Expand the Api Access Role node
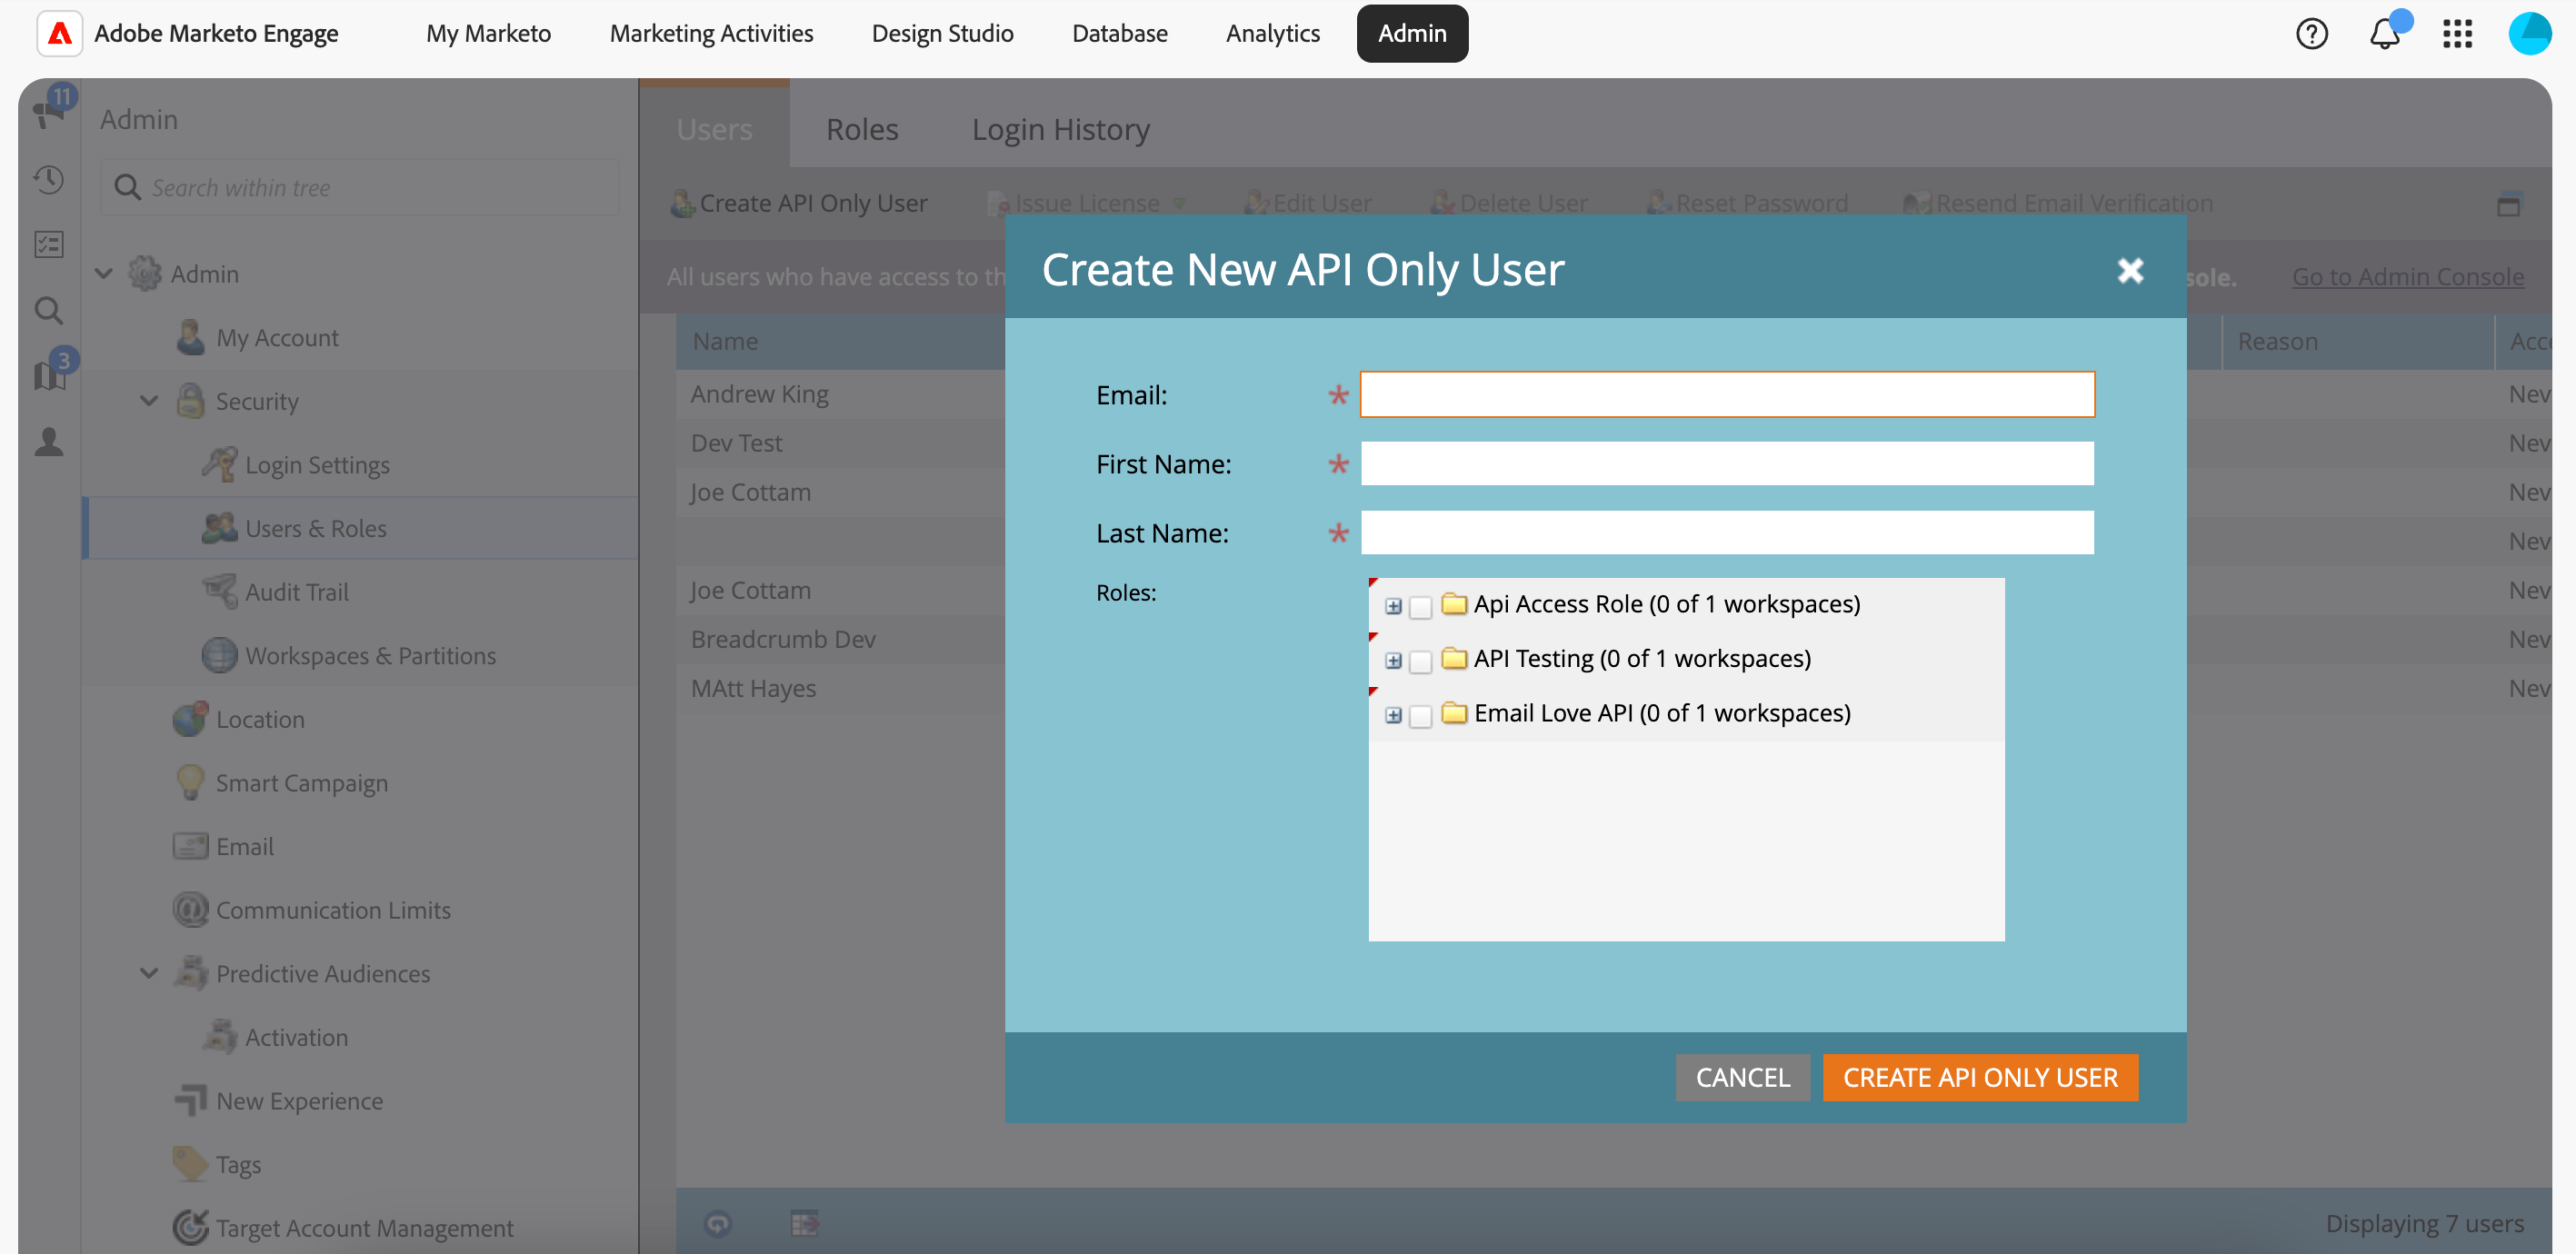Image resolution: width=2576 pixels, height=1254 pixels. point(1393,606)
